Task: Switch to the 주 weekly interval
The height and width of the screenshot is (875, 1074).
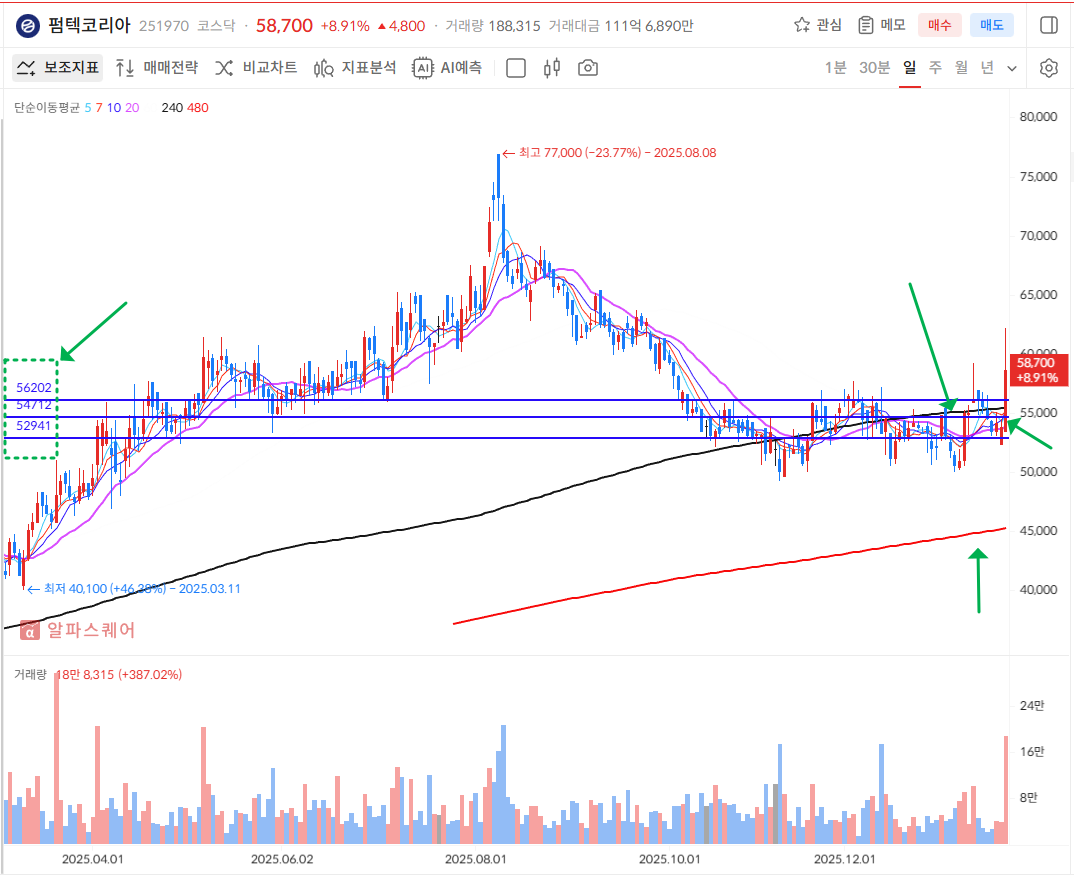Action: point(935,68)
